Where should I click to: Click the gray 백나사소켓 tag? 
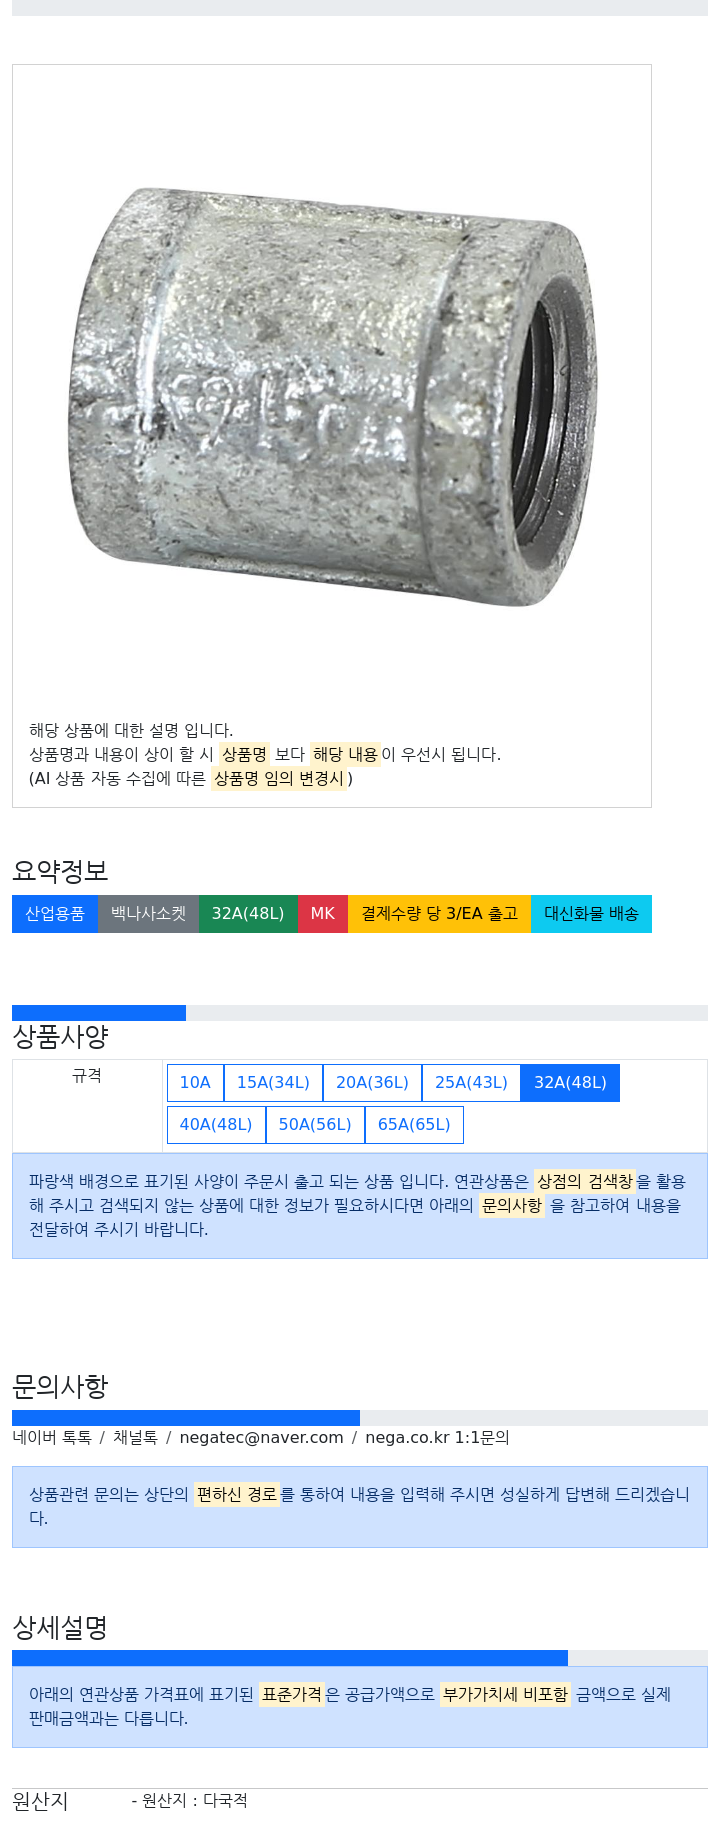[148, 914]
